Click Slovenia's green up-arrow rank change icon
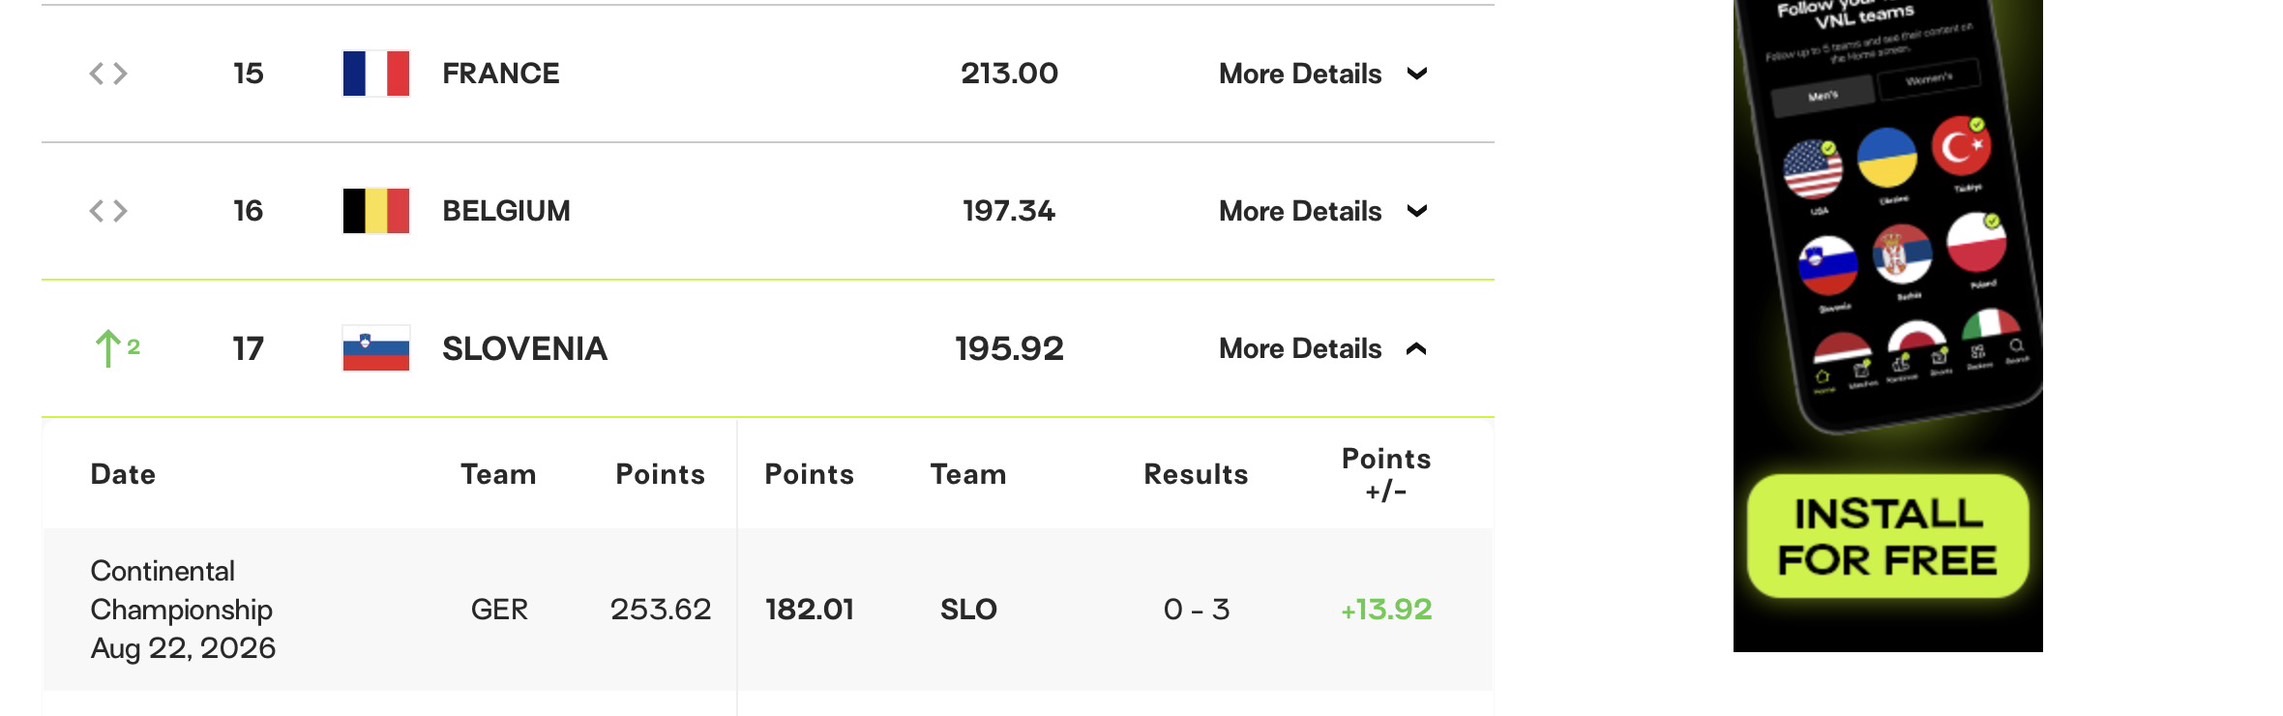This screenshot has width=2283, height=716. pos(107,348)
